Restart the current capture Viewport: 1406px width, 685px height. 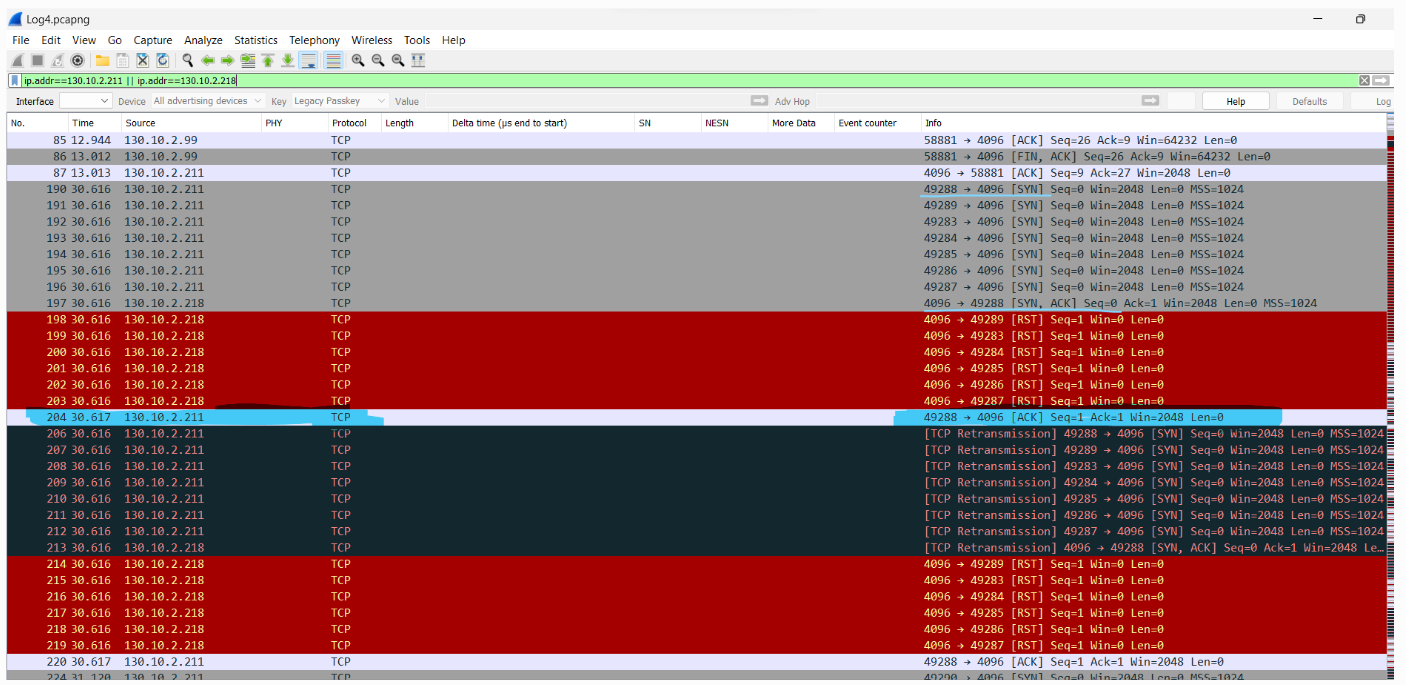click(57, 60)
